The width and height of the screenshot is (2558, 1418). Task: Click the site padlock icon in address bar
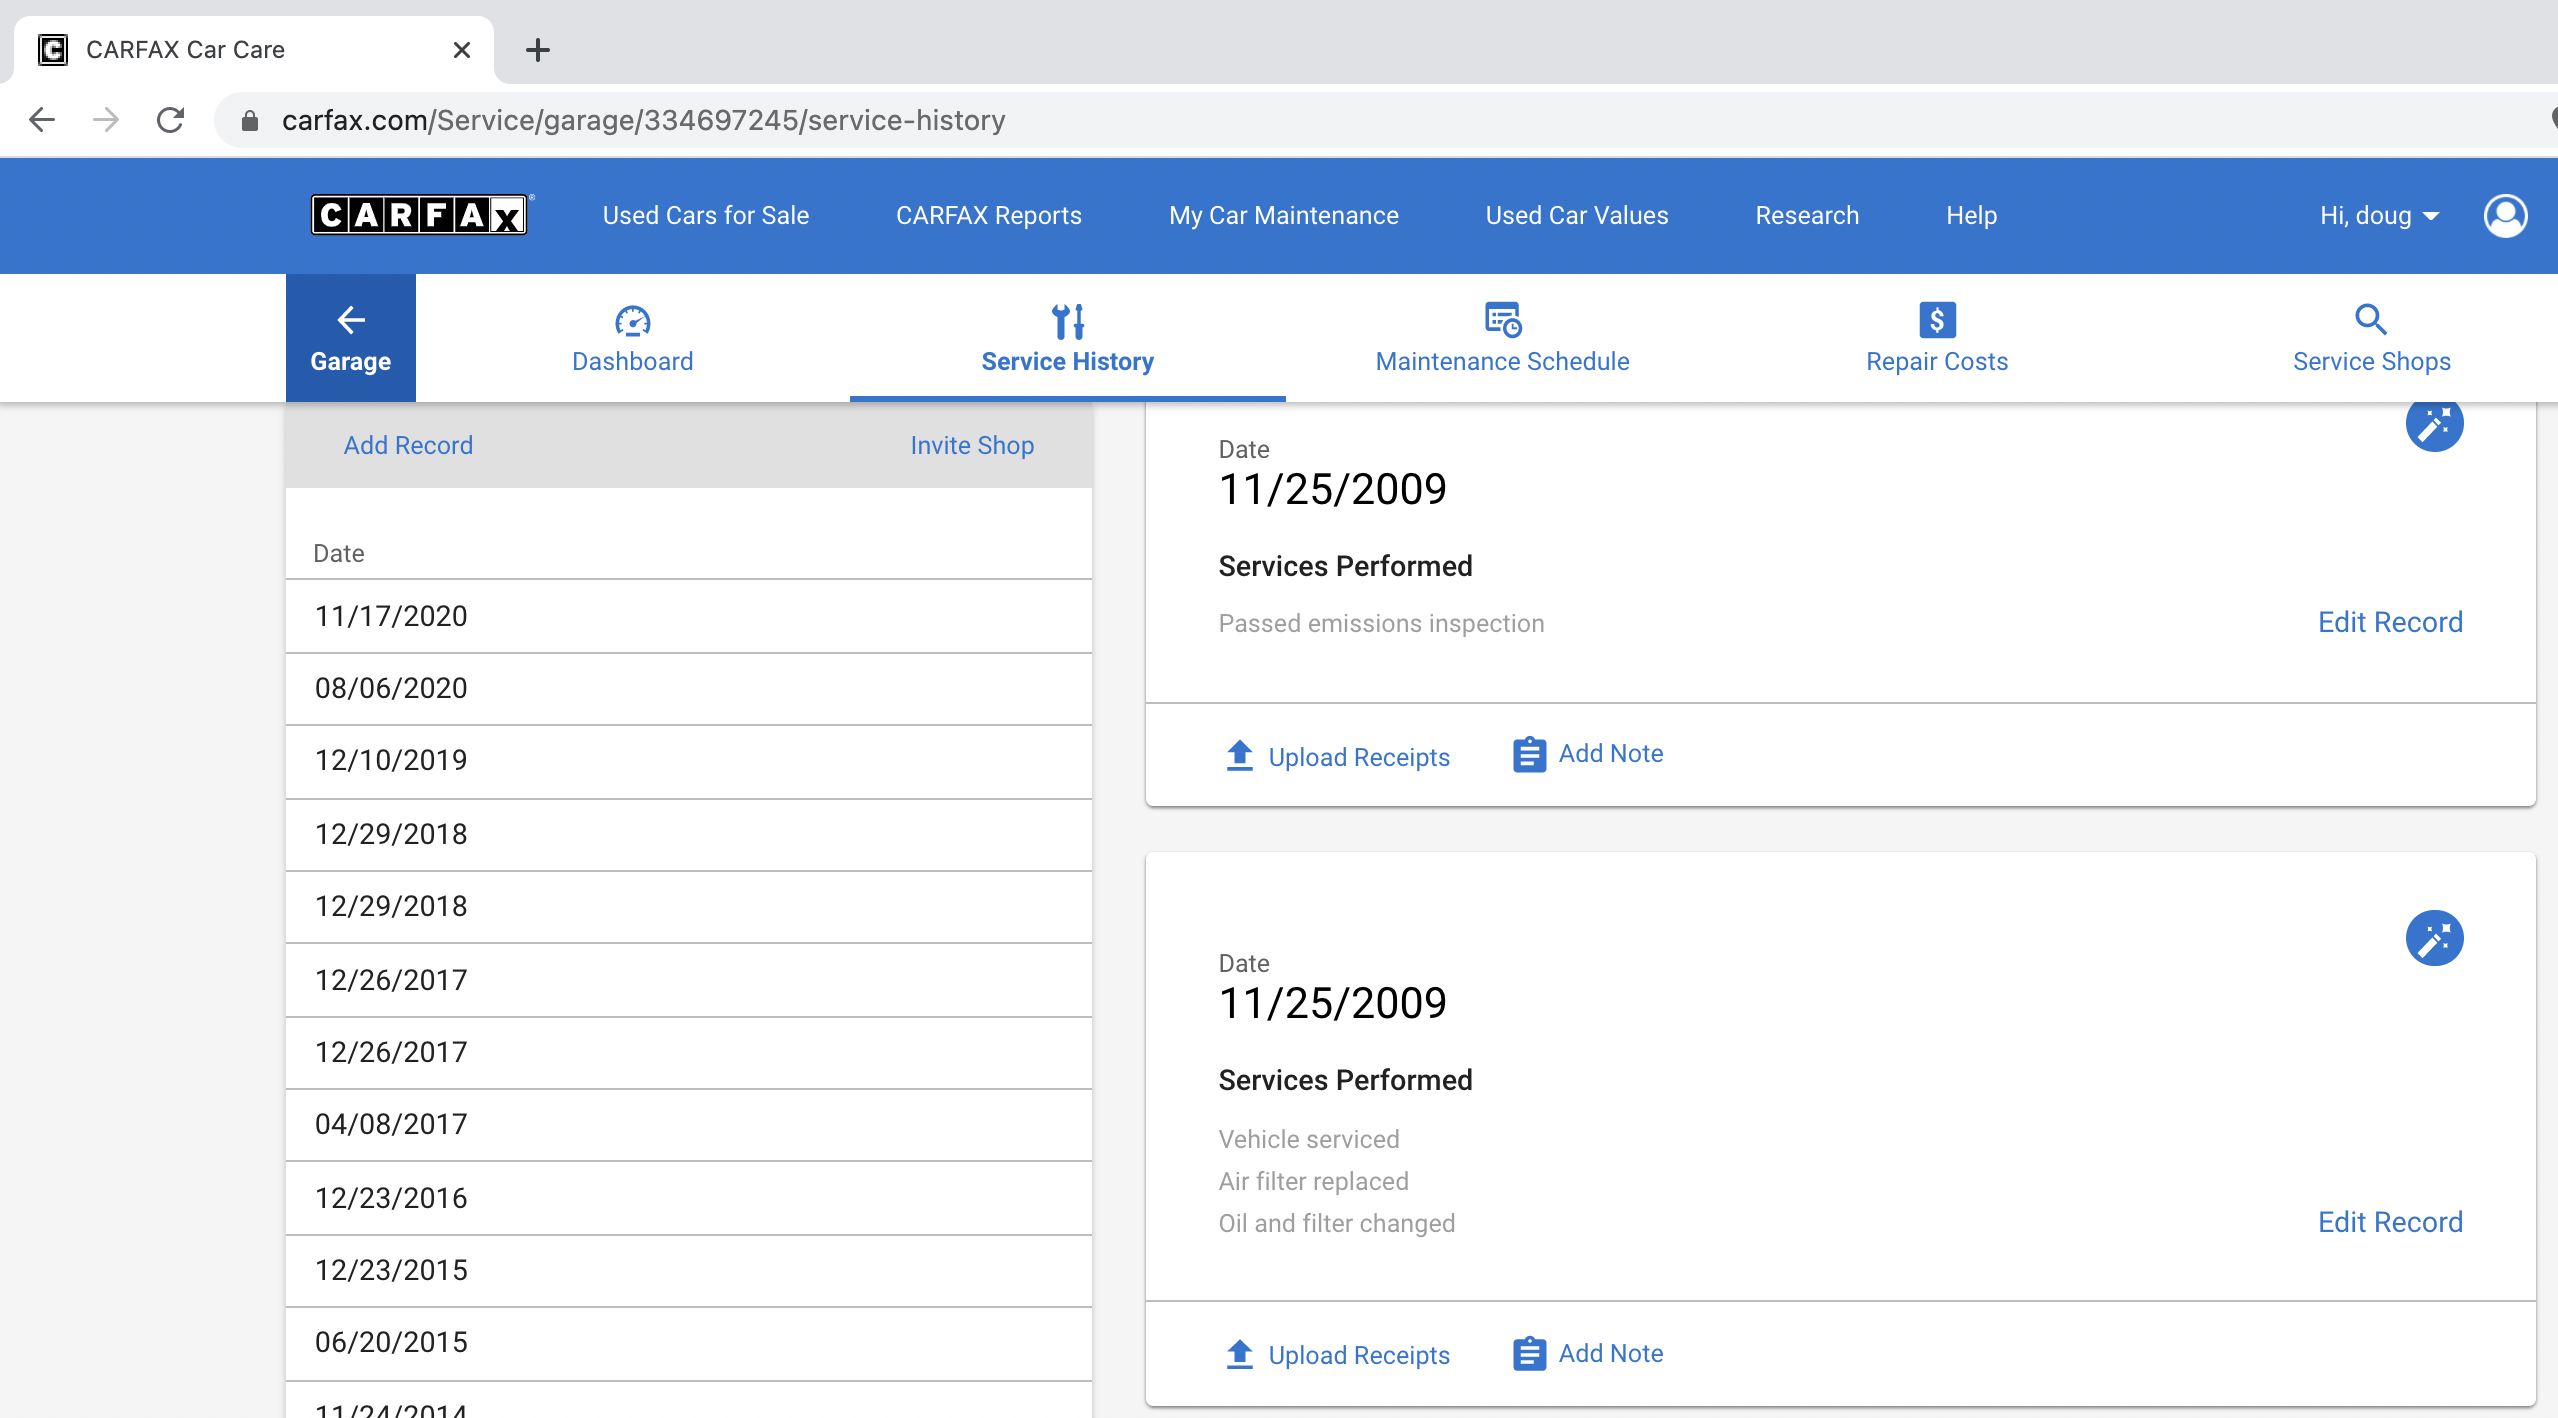click(x=250, y=121)
